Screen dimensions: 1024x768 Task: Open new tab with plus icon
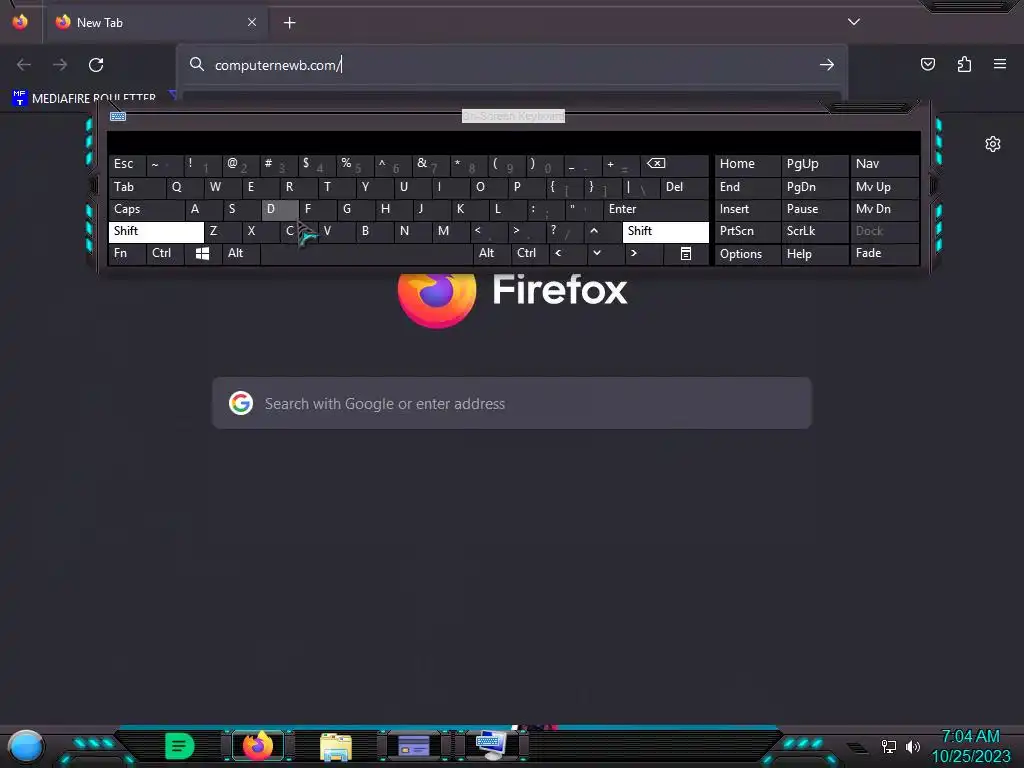[289, 23]
